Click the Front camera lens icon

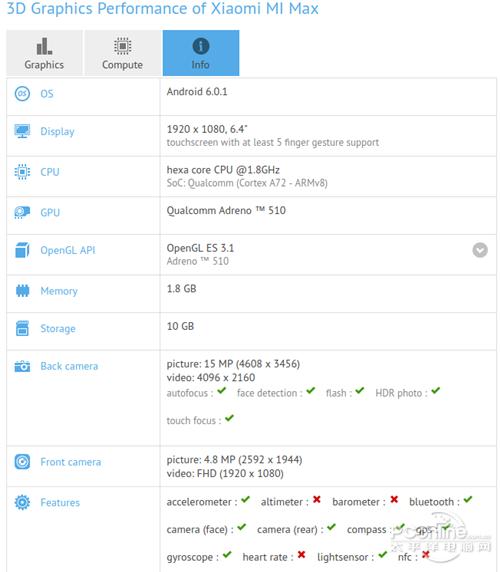point(22,462)
